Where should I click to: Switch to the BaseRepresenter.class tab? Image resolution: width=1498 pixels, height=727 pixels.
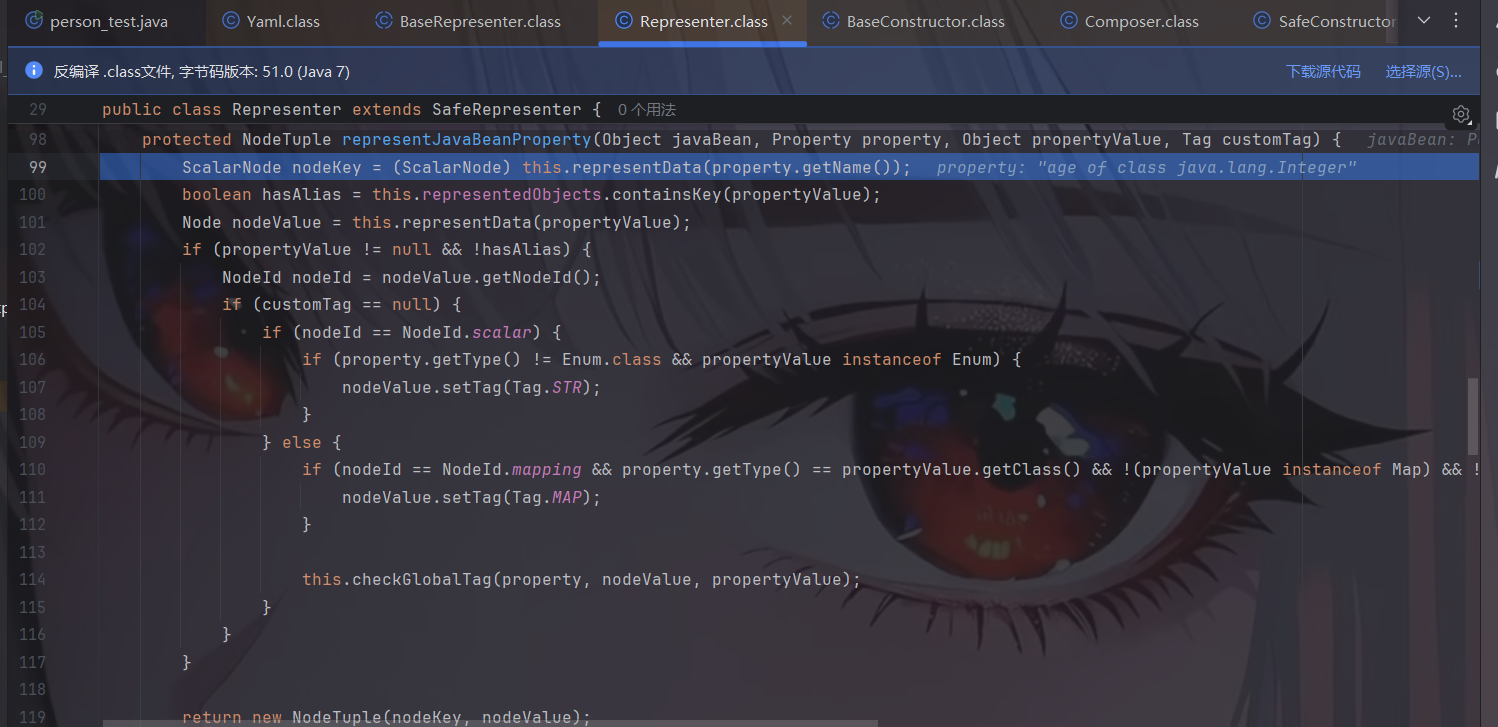(x=468, y=21)
